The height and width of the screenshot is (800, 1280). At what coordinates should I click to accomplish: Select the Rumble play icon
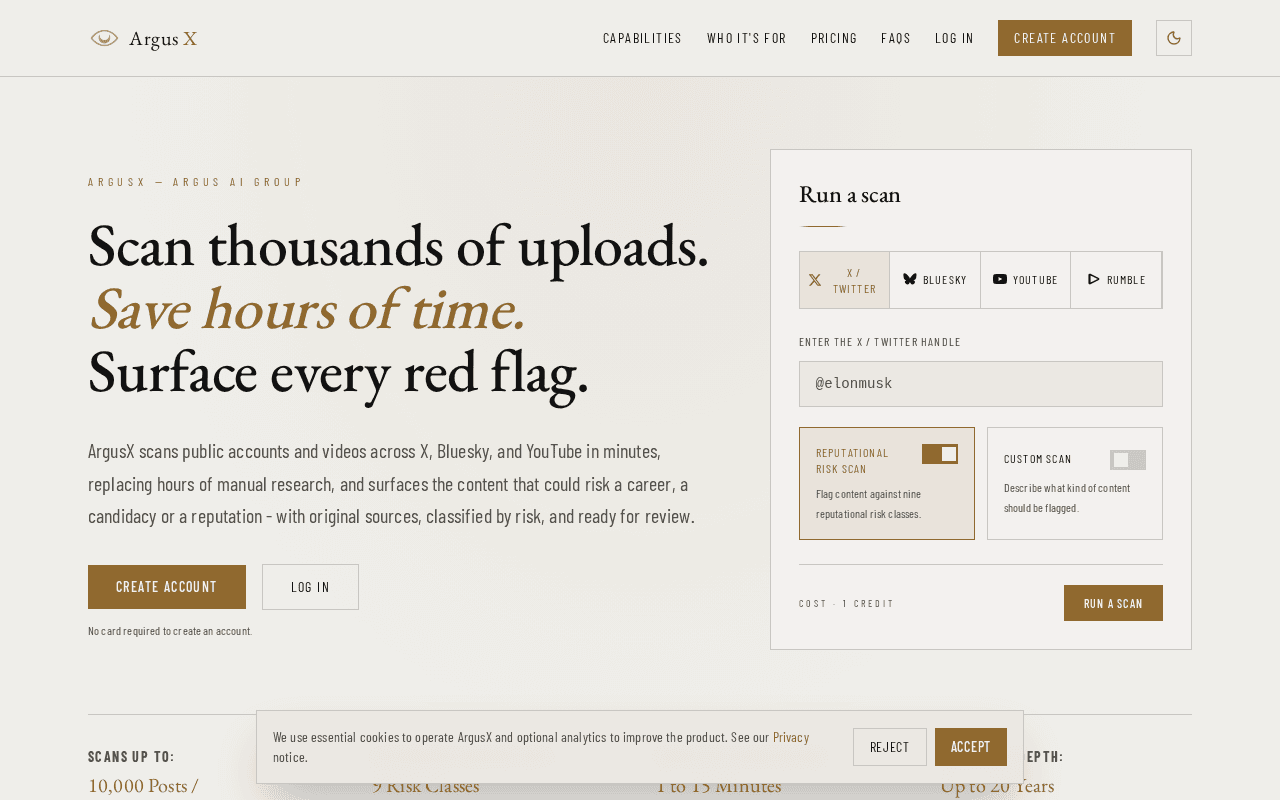1094,279
